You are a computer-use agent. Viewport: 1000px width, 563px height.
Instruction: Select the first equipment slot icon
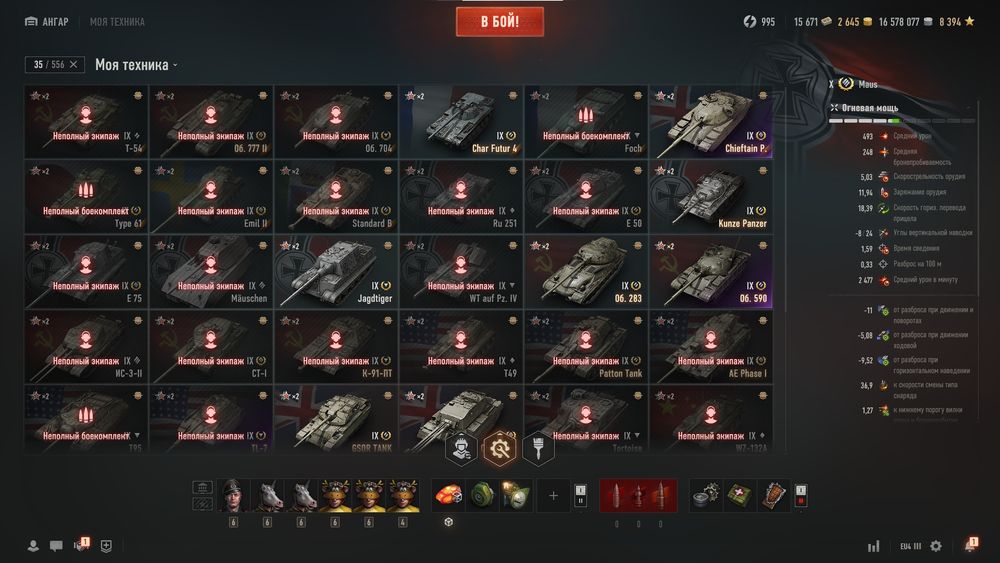448,495
